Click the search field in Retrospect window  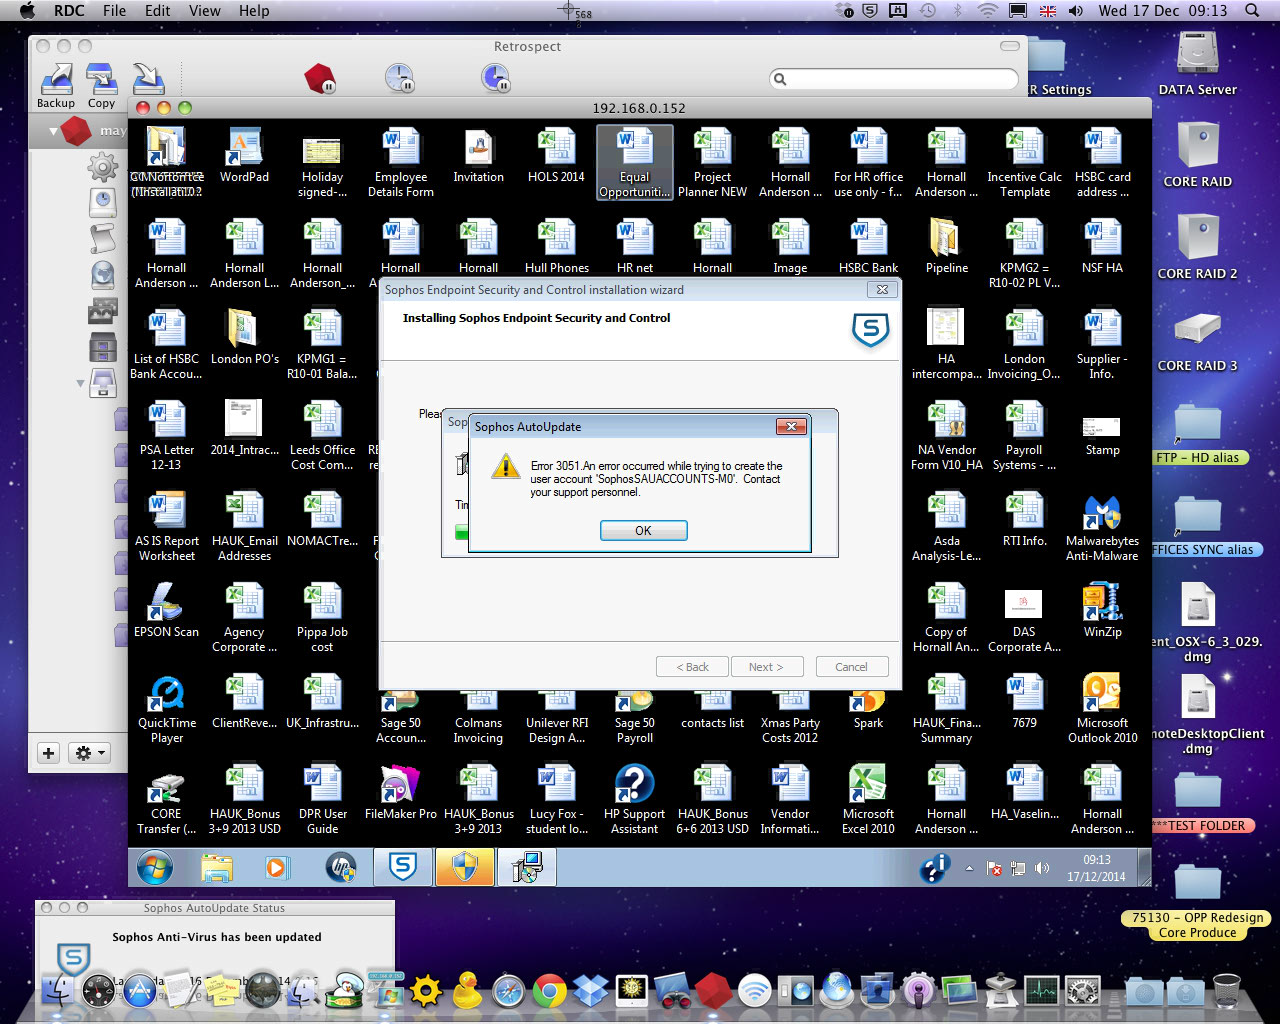893,79
